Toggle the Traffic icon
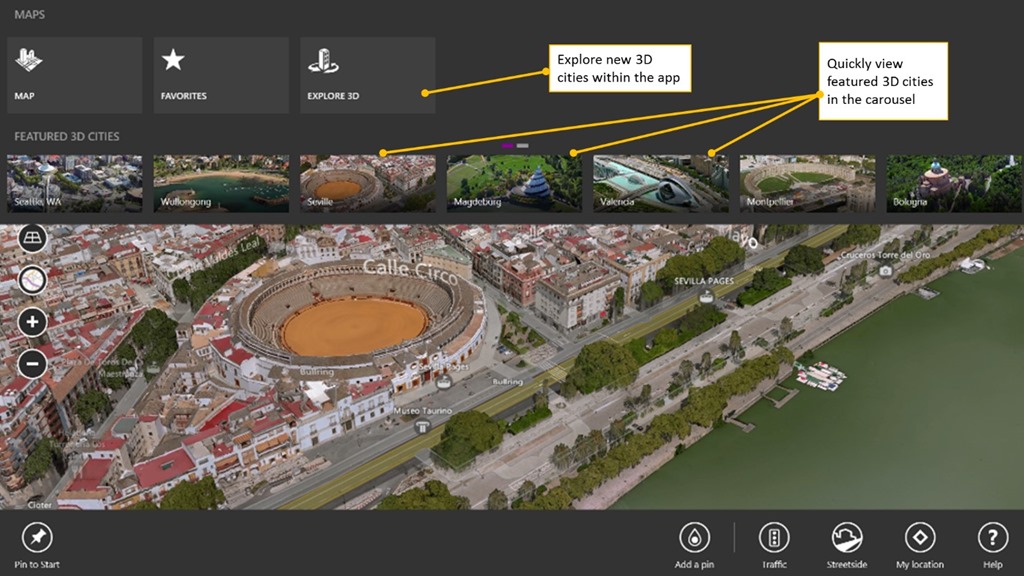This screenshot has height=576, width=1024. pyautogui.click(x=774, y=537)
